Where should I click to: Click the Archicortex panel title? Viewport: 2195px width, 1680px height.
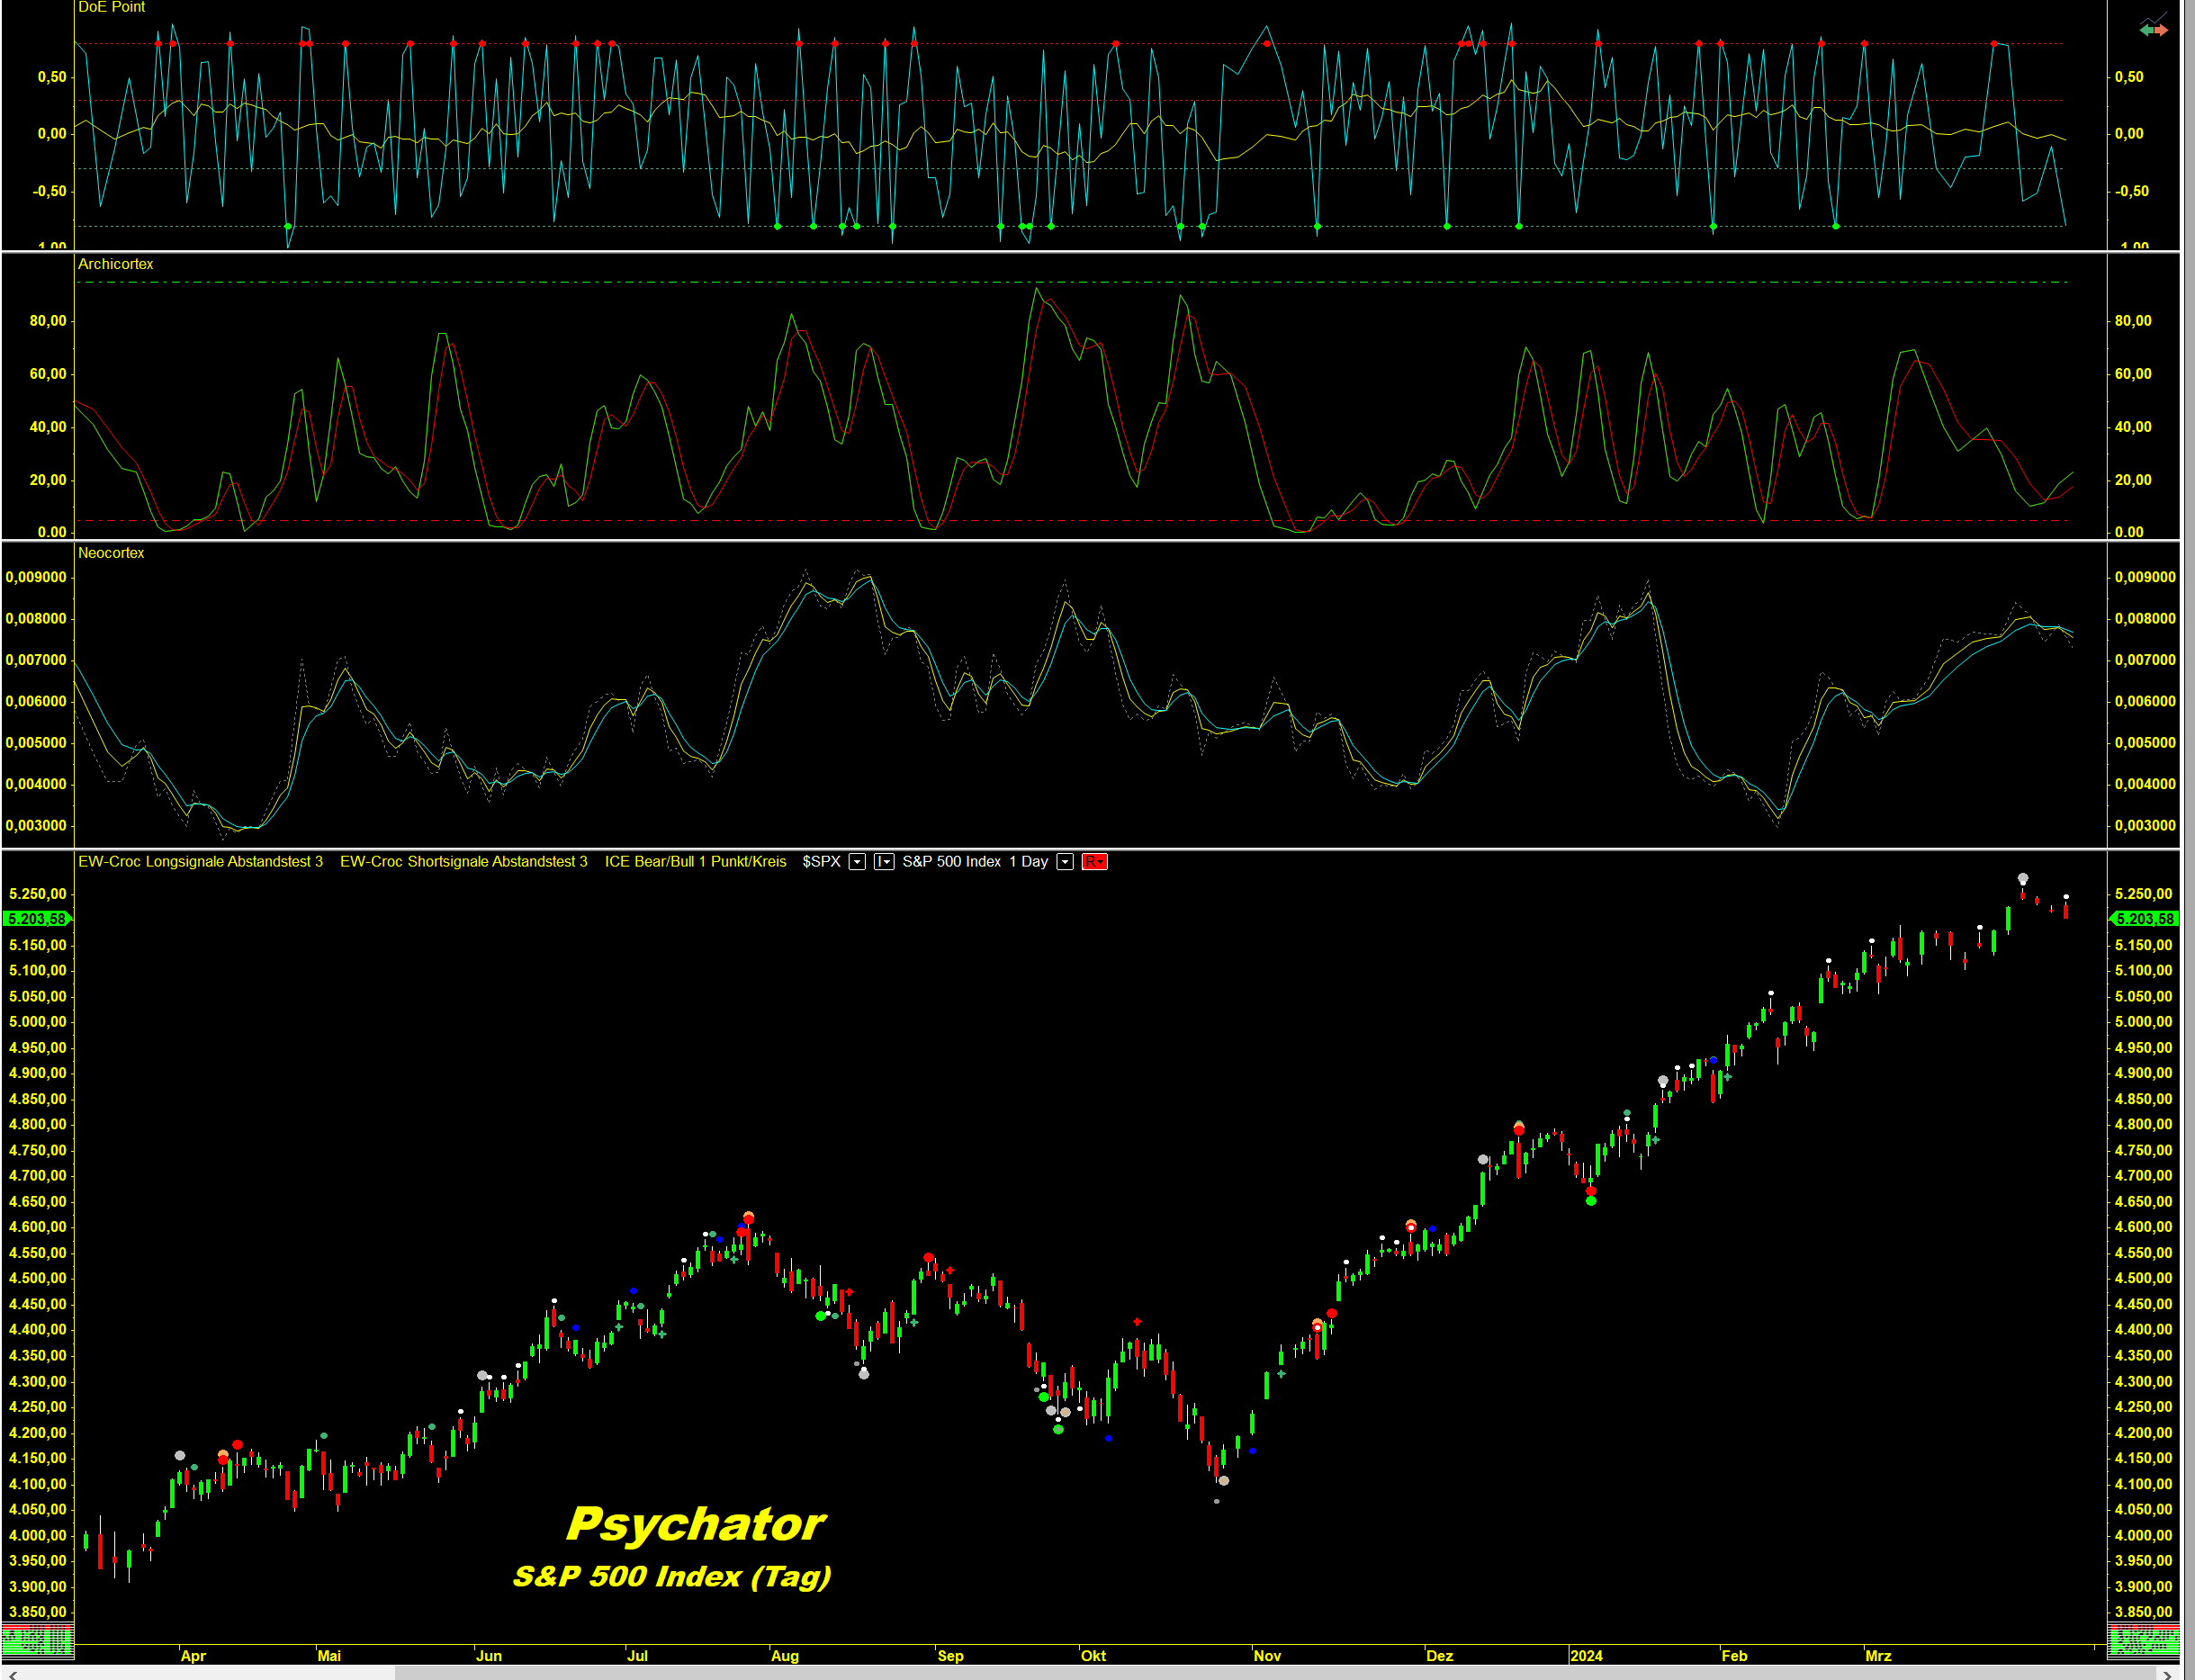pyautogui.click(x=115, y=264)
